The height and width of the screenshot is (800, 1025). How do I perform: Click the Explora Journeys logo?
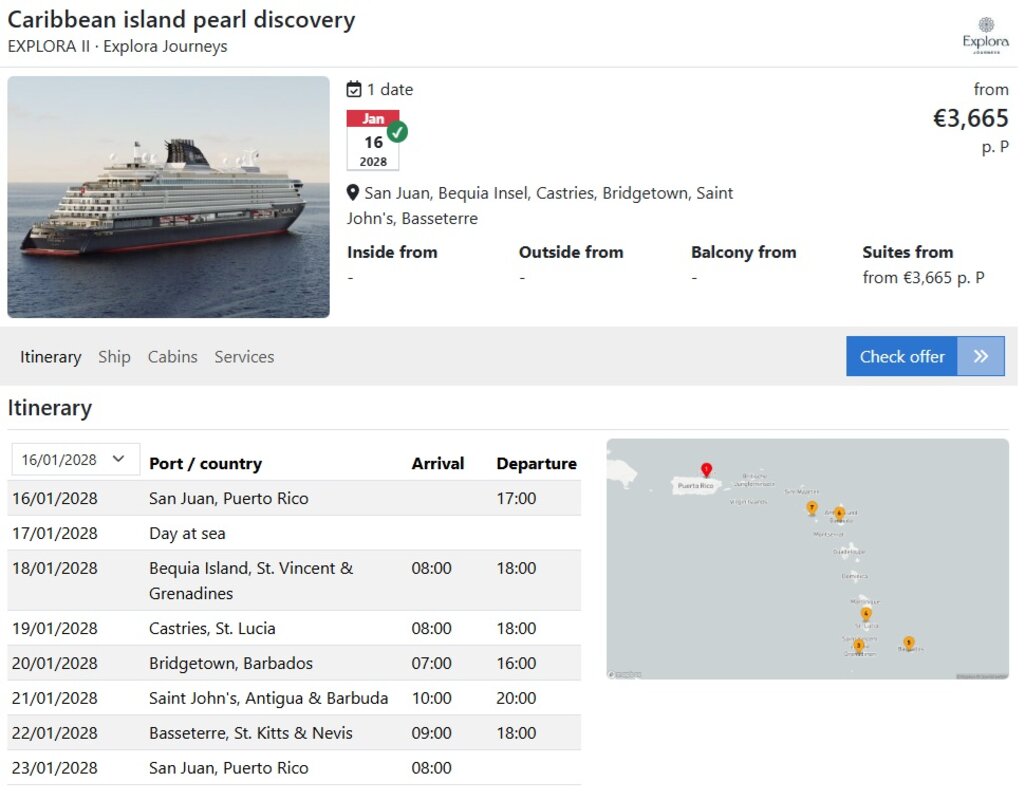click(985, 36)
